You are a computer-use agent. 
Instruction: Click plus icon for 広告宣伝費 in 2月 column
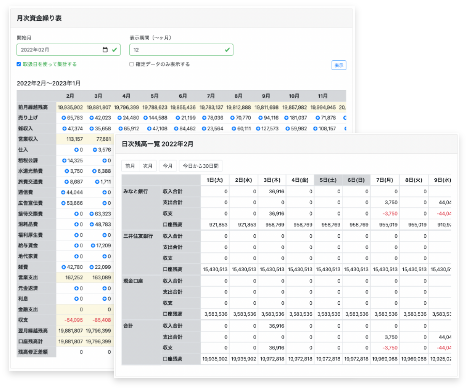coord(63,203)
